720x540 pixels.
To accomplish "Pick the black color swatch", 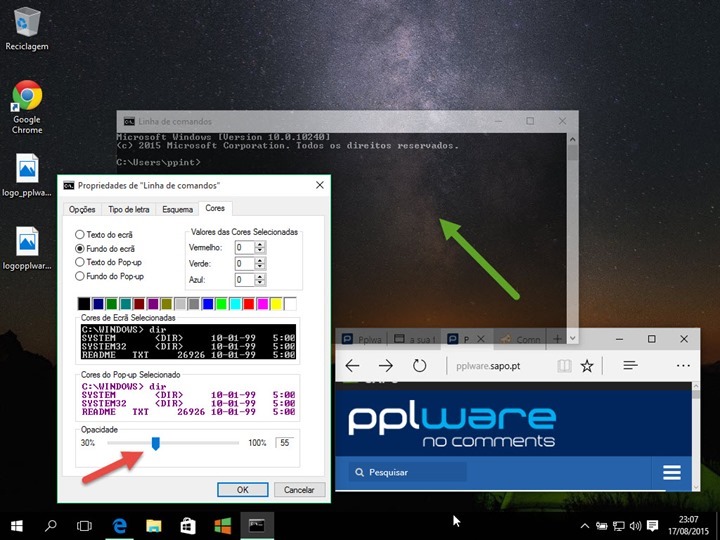I will point(84,304).
